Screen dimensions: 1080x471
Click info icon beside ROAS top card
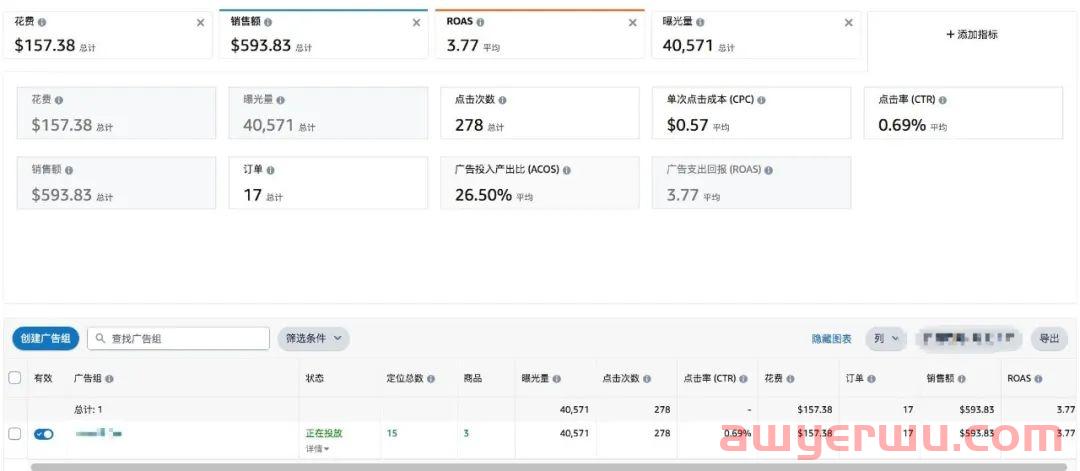481,22
